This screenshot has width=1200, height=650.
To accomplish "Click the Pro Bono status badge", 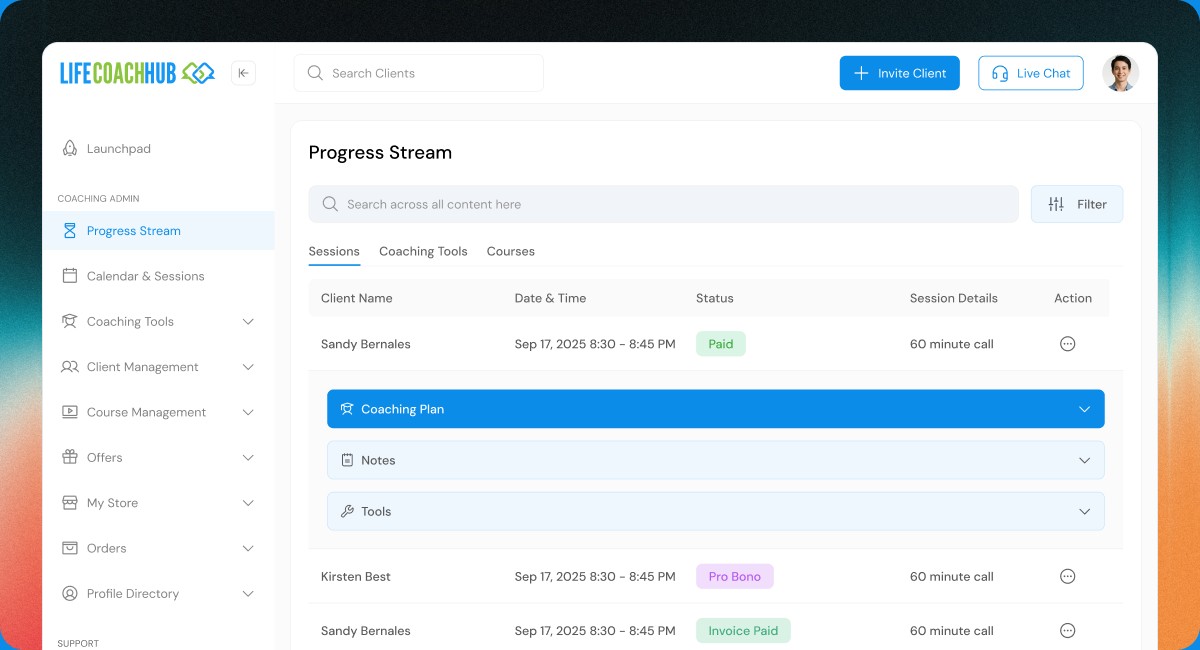I will [735, 577].
